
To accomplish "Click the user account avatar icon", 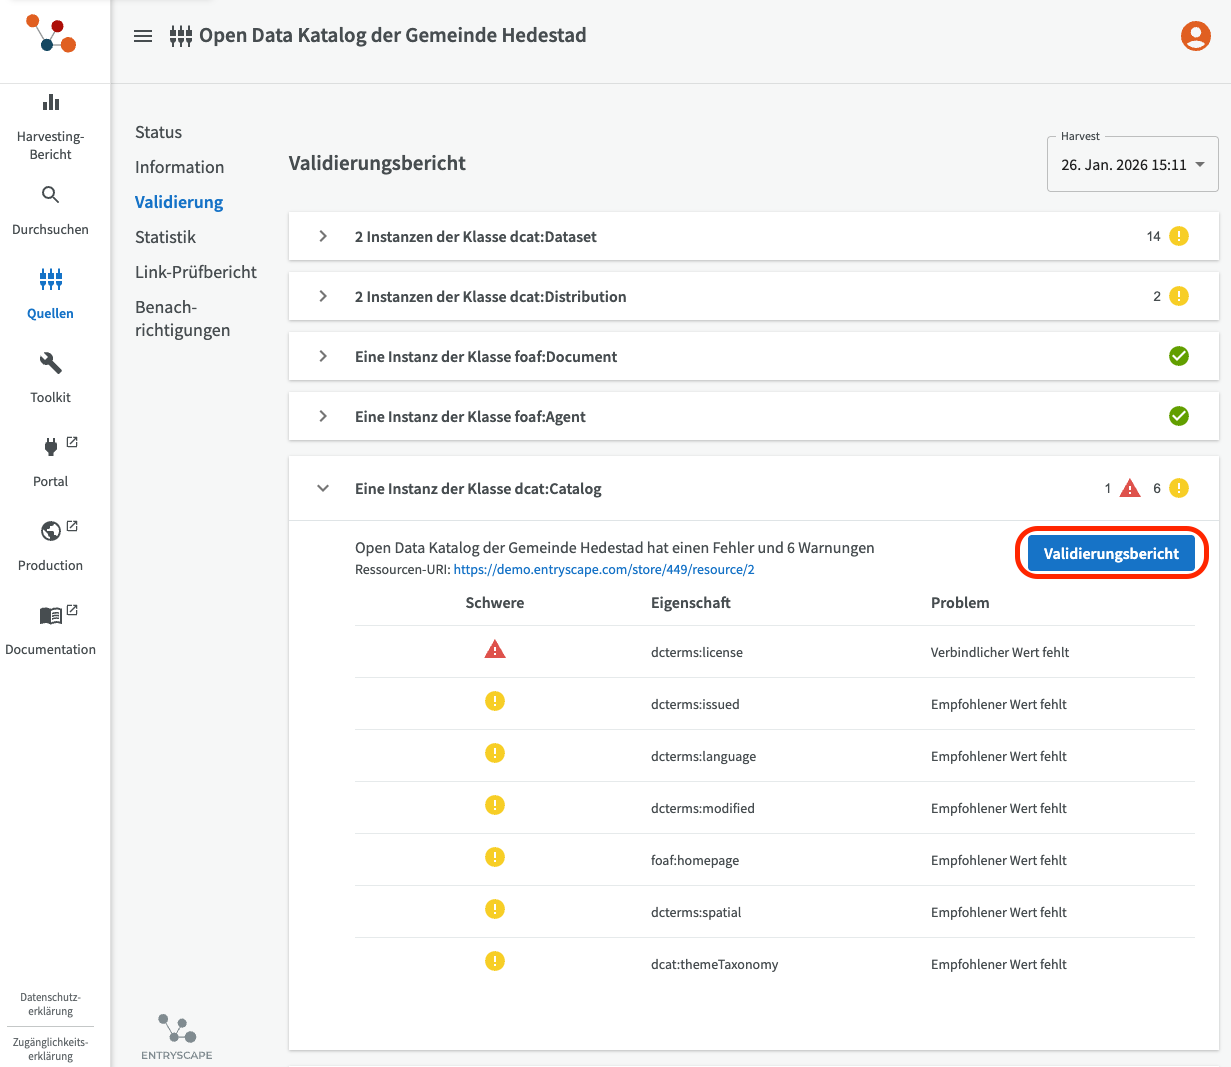I will tap(1195, 36).
